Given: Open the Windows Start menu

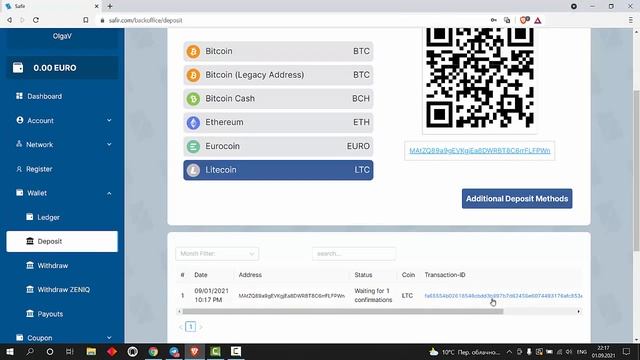Looking at the screenshot, I should coord(9,351).
